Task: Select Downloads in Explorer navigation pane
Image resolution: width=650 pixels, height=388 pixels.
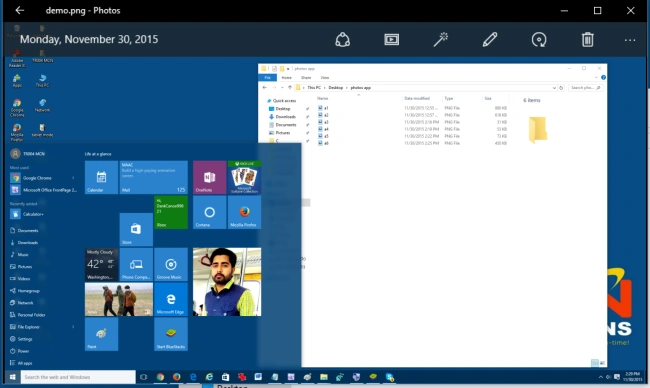Action: click(x=283, y=116)
